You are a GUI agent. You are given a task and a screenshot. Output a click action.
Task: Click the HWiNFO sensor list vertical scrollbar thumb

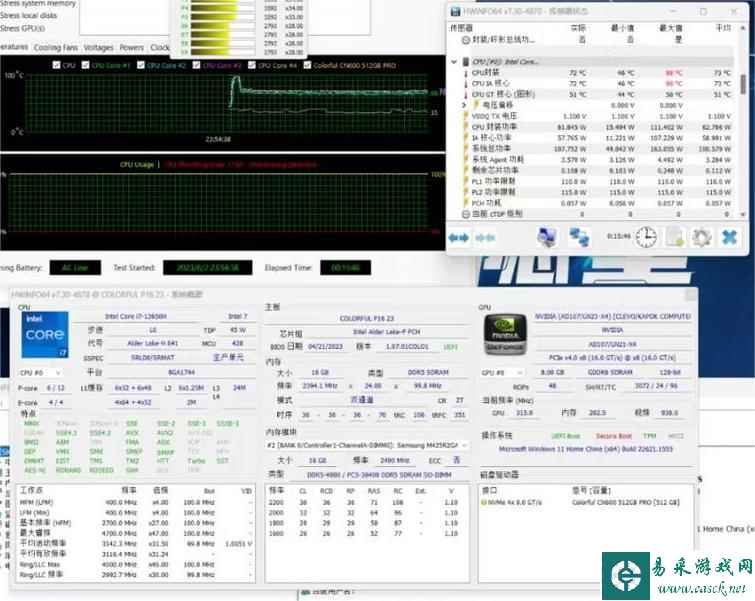coord(743,84)
